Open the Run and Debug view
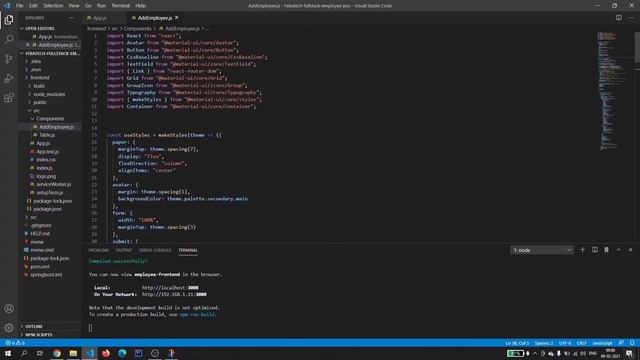The height and width of the screenshot is (360, 640). click(9, 78)
